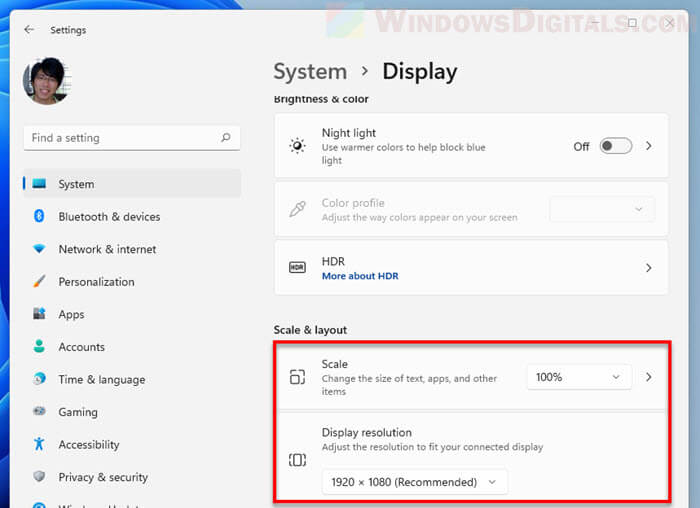Toggle the Night light switch
This screenshot has height=508, width=700.
616,146
